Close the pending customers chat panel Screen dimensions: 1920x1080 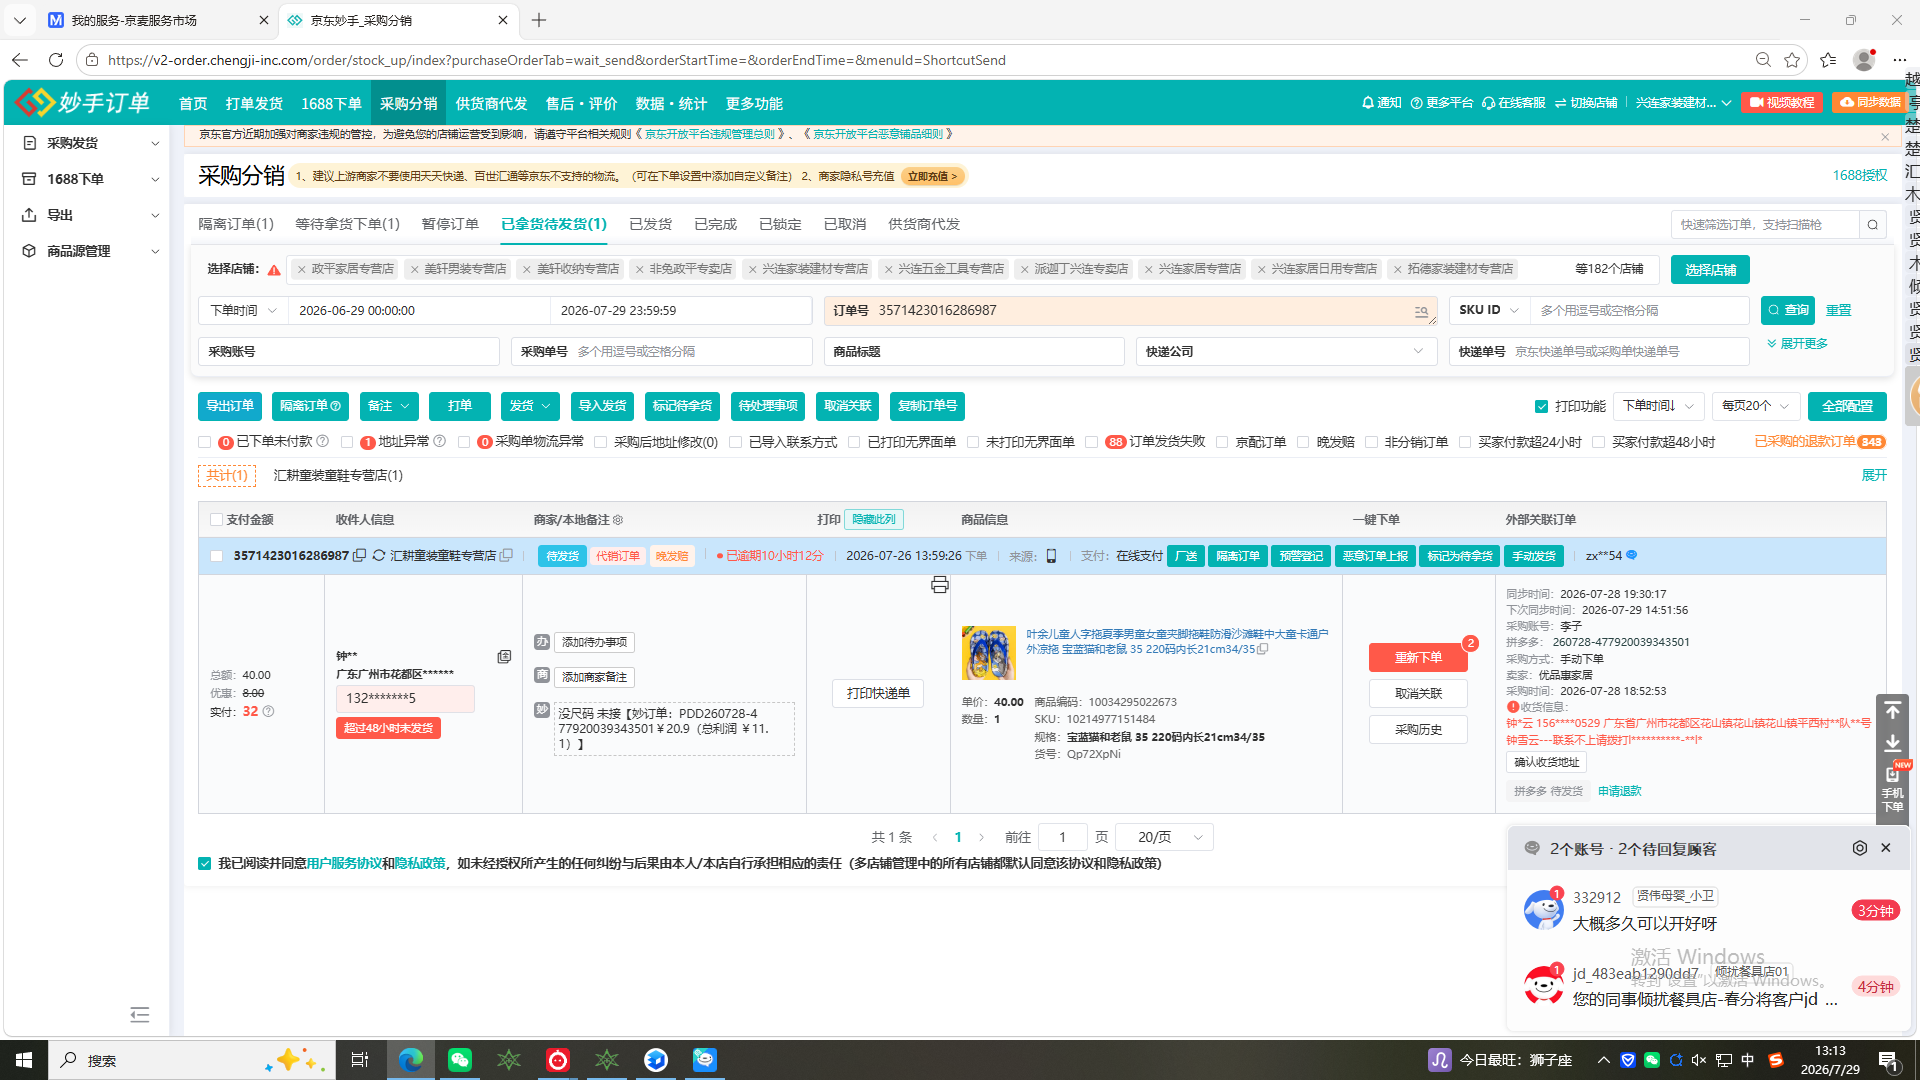1886,848
